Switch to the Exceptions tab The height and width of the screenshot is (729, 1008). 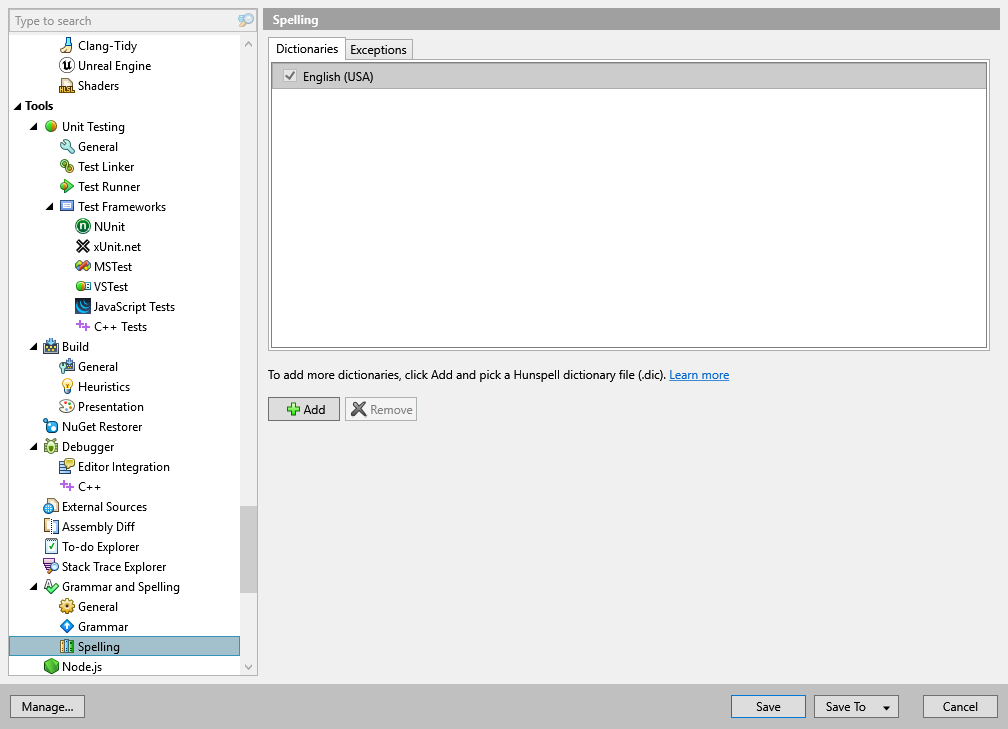point(378,49)
